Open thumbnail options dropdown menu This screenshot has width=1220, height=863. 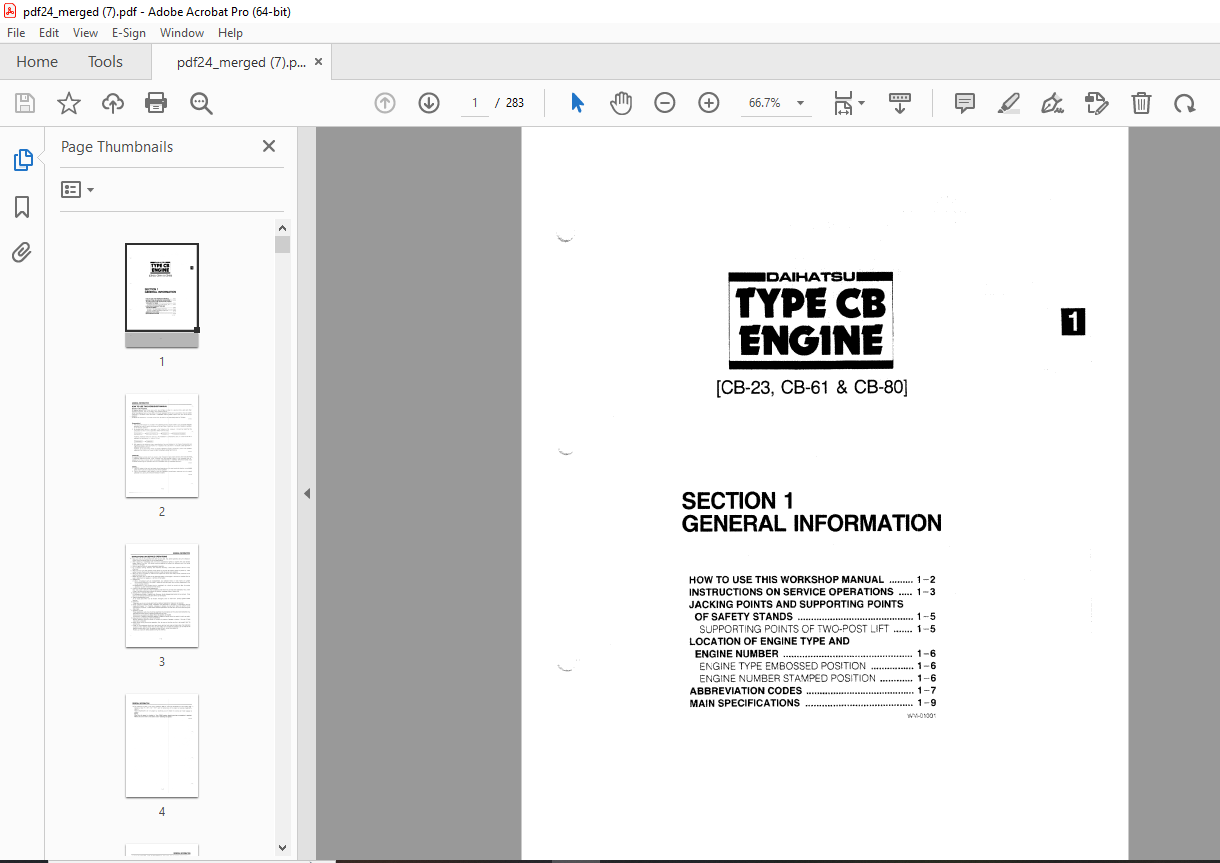tap(77, 189)
